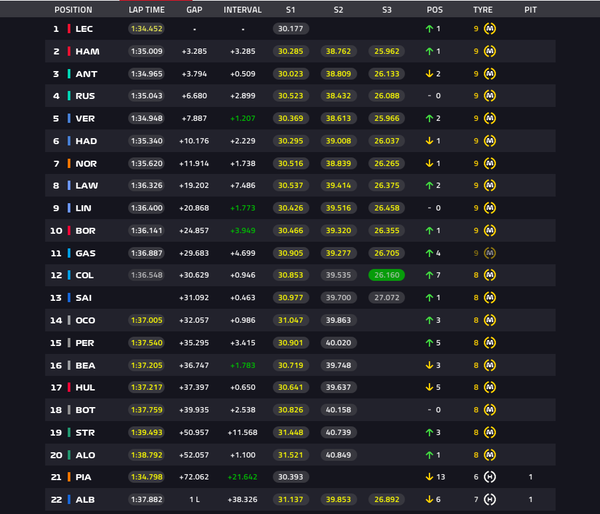600x514 pixels.
Task: Click green interval +3.949 for BOR
Action: [243, 230]
